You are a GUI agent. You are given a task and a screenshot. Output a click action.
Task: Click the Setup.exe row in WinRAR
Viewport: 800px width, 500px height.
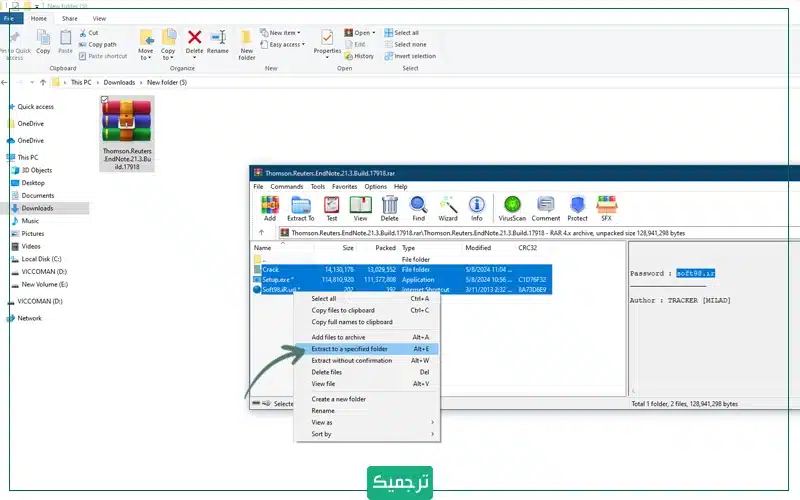pyautogui.click(x=402, y=280)
